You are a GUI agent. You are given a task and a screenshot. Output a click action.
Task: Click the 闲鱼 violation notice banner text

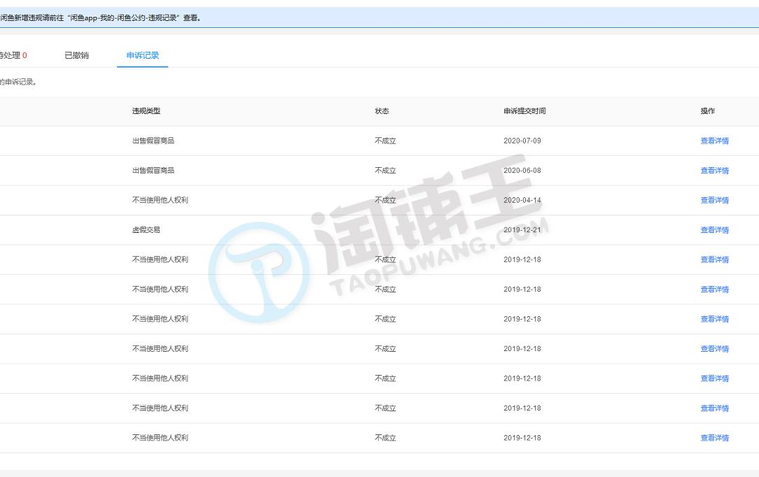tap(100, 18)
